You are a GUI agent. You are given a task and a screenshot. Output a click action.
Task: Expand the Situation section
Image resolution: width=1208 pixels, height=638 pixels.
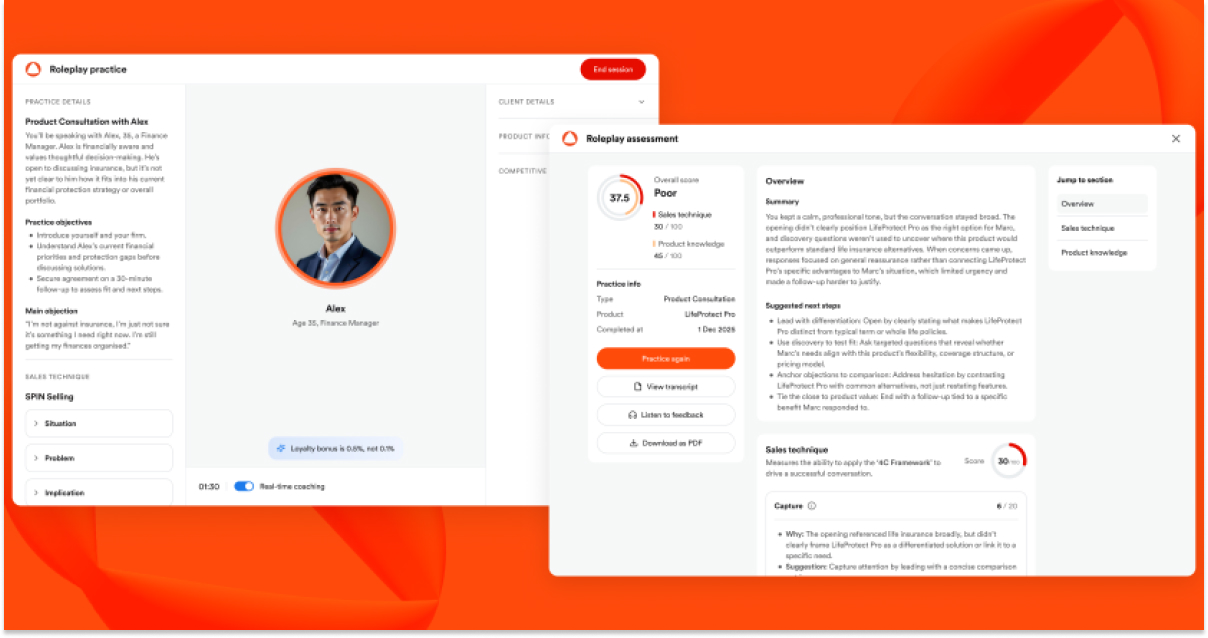[99, 424]
